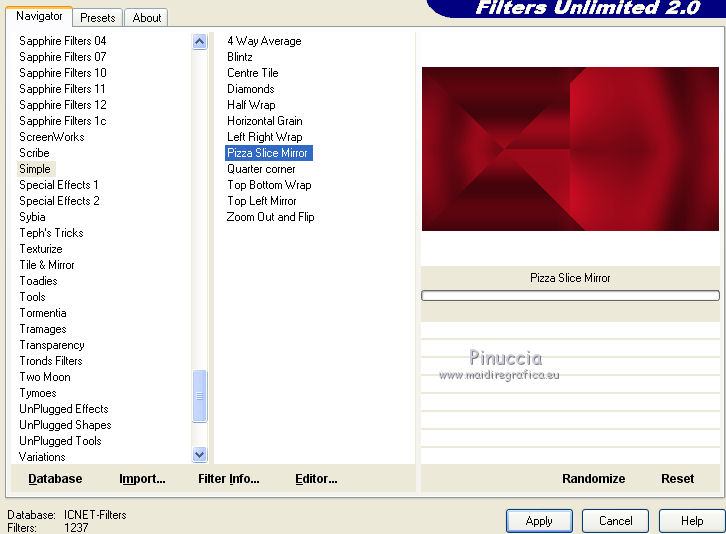Select Texturize category
Screen dimensions: 726x534
pyautogui.click(x=41, y=249)
